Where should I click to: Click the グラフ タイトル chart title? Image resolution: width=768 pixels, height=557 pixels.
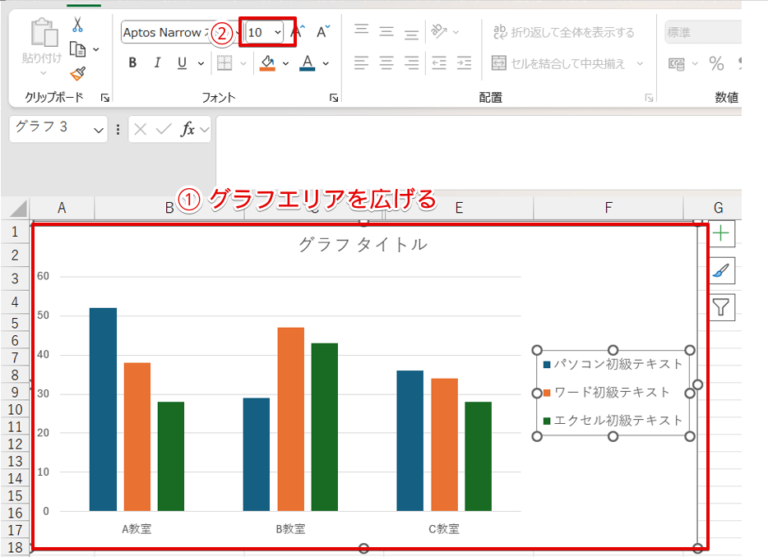(x=363, y=244)
